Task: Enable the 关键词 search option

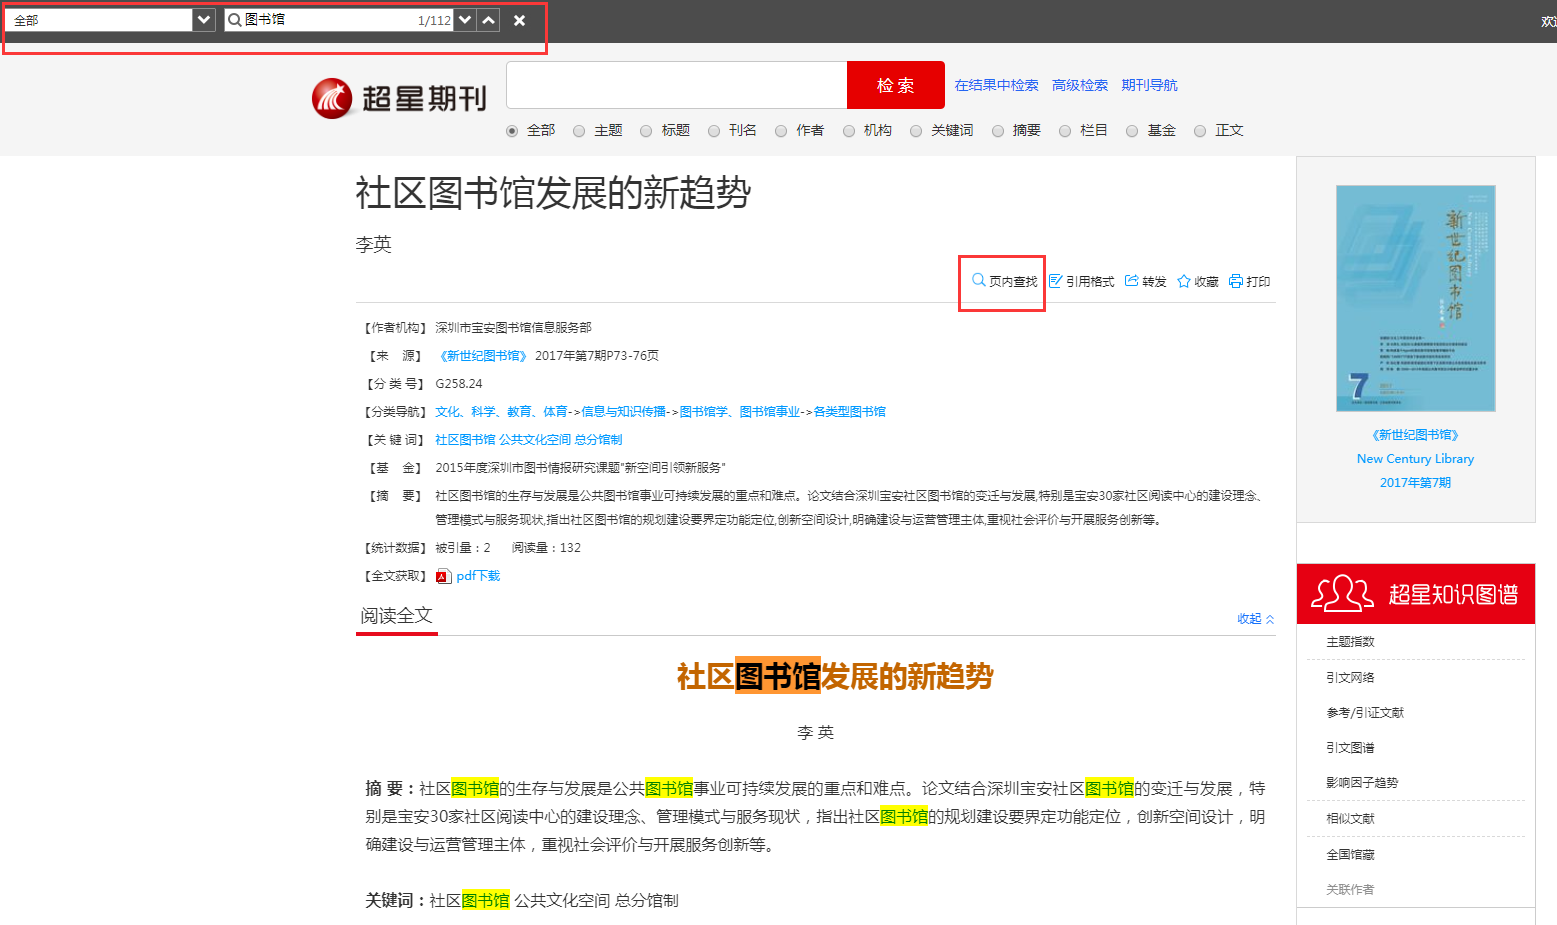Action: [x=916, y=130]
